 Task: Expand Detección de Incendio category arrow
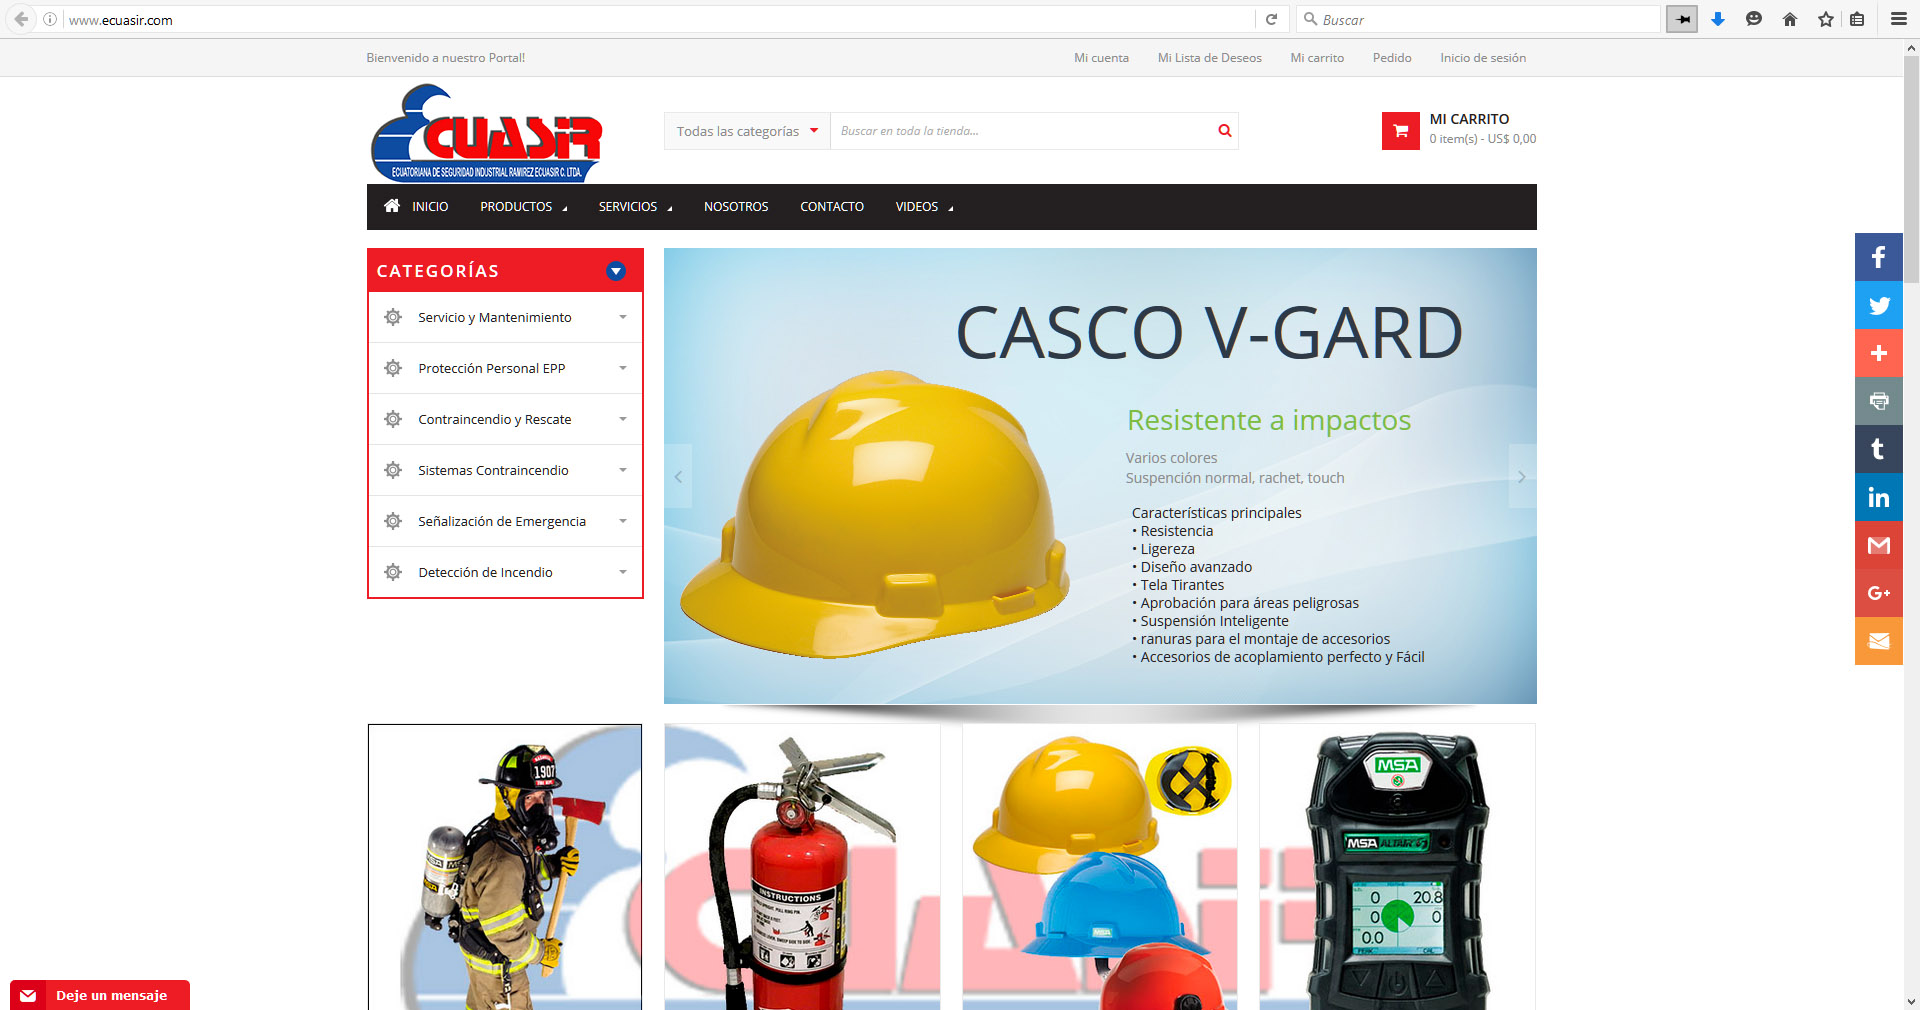(623, 572)
